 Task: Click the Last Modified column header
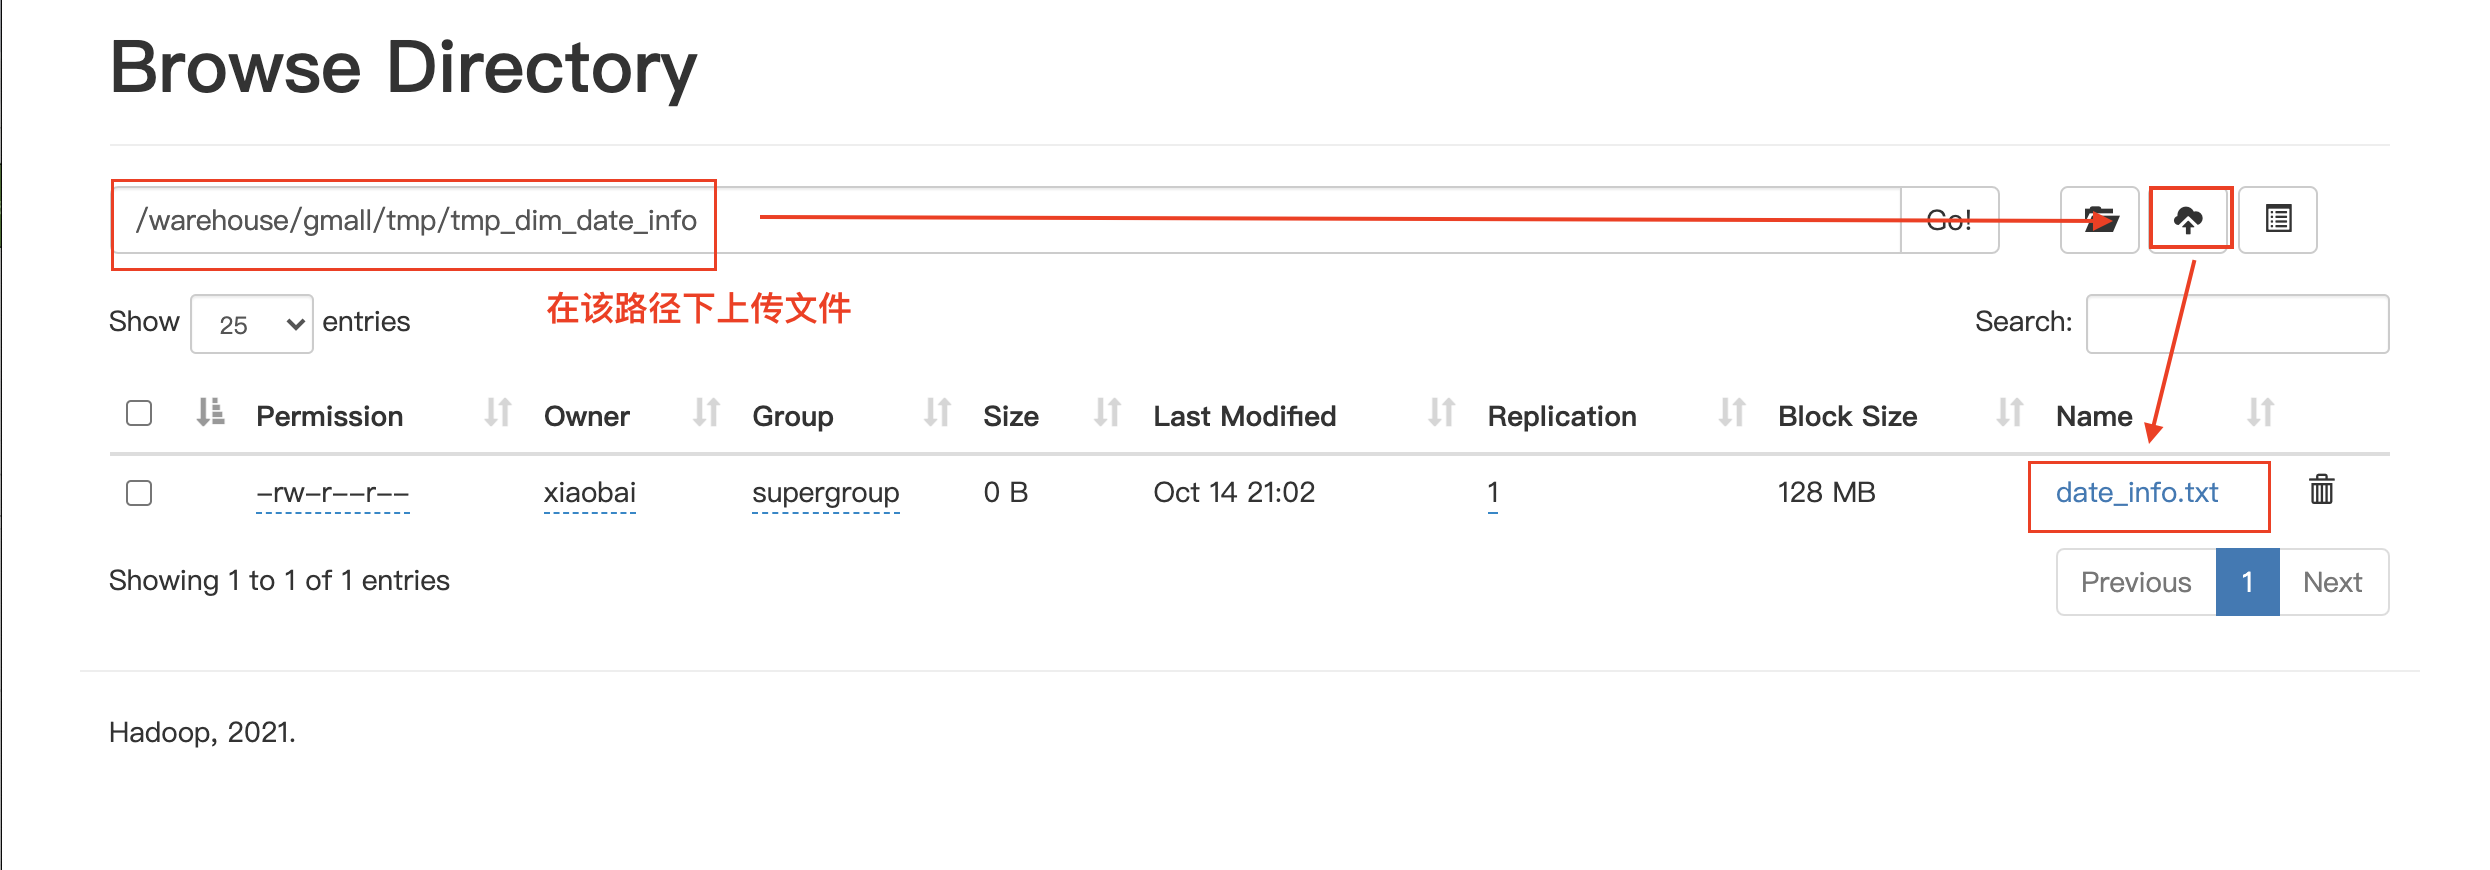(1244, 416)
